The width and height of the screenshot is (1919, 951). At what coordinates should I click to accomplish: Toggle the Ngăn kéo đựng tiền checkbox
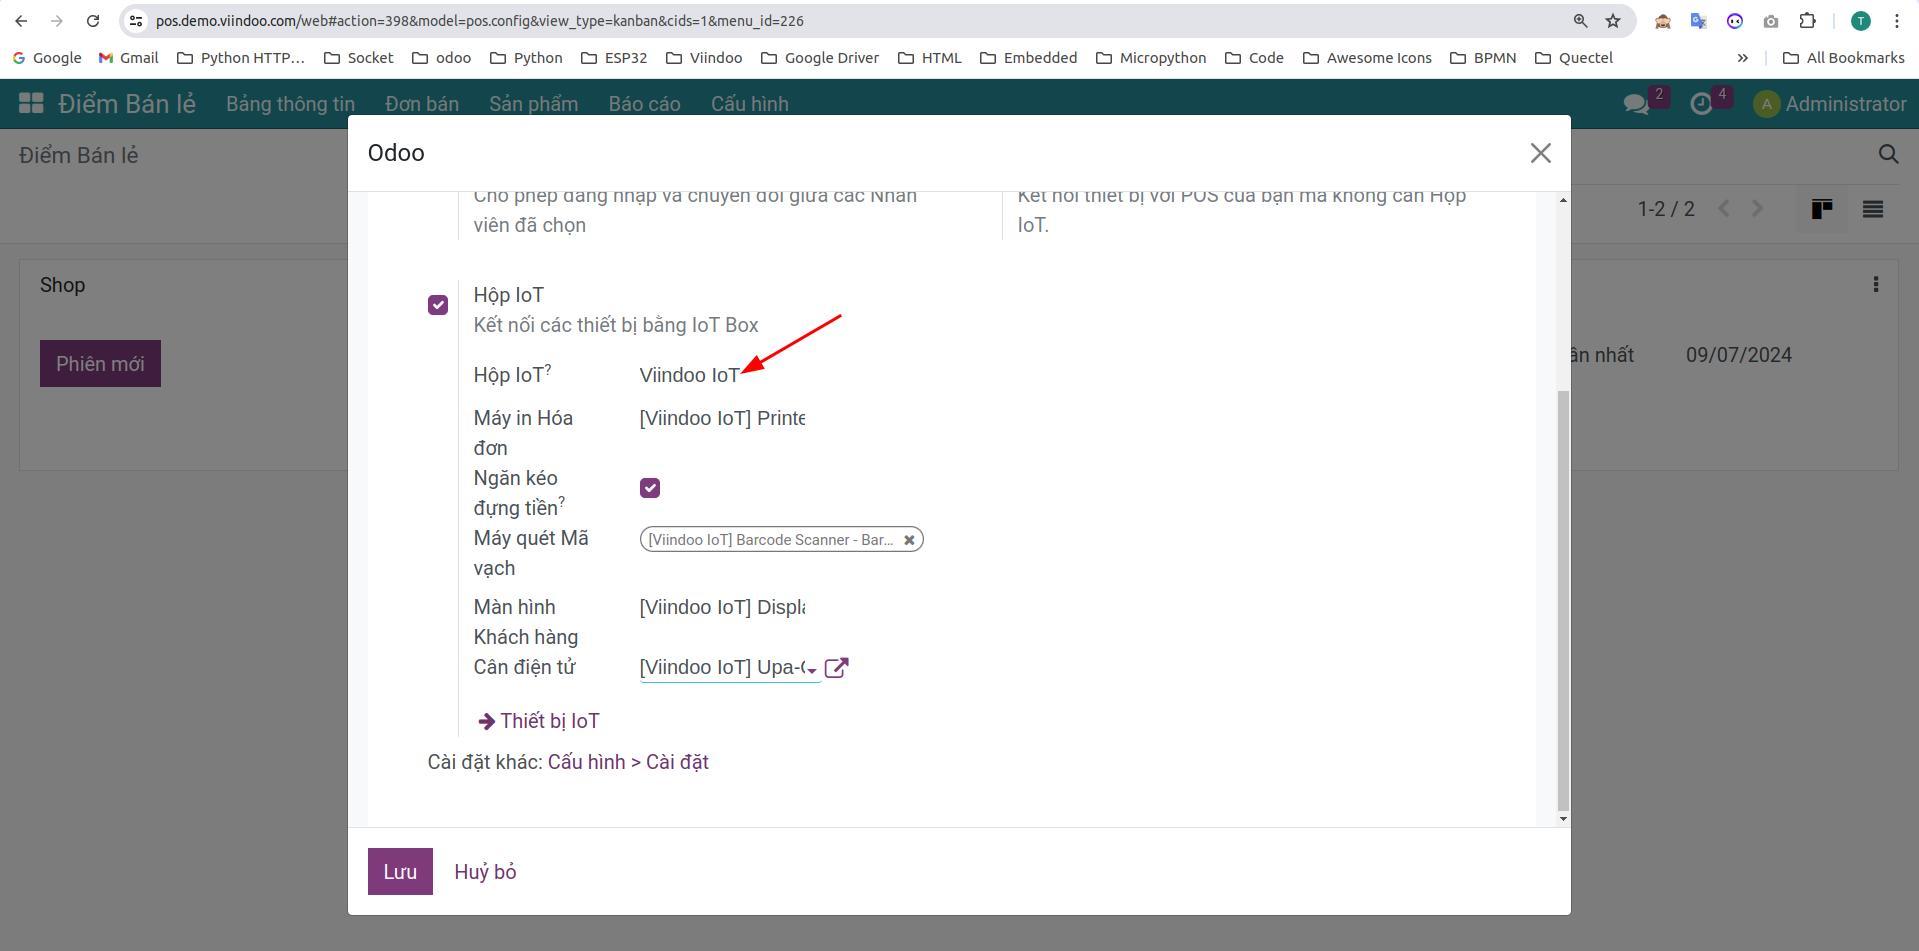[x=650, y=488]
